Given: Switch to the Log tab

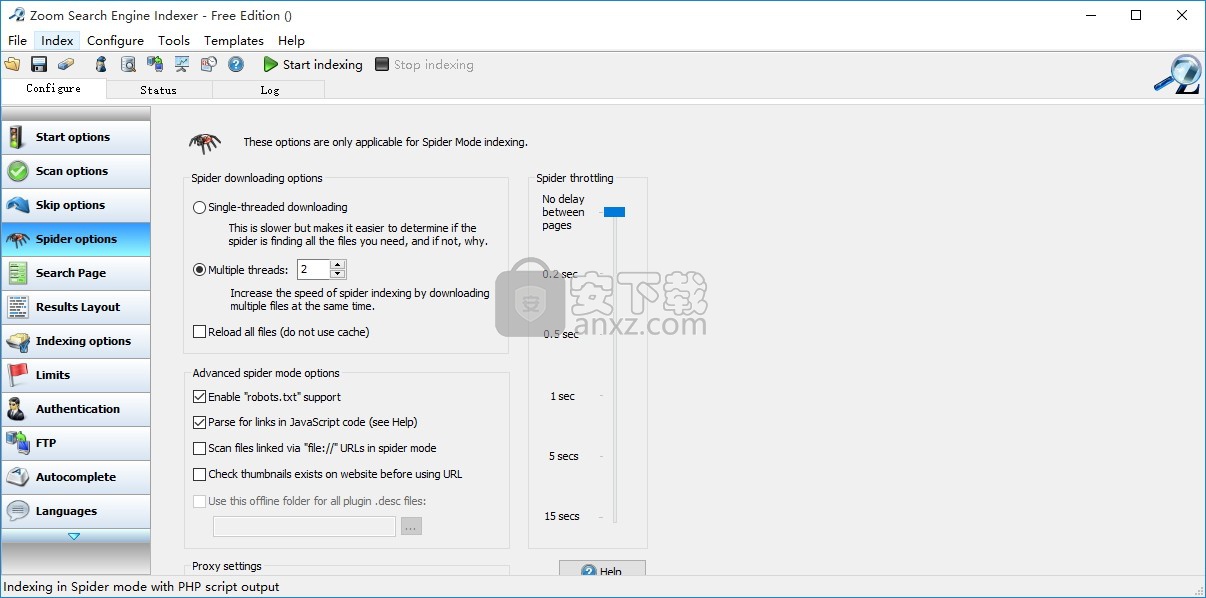Looking at the screenshot, I should click(270, 90).
